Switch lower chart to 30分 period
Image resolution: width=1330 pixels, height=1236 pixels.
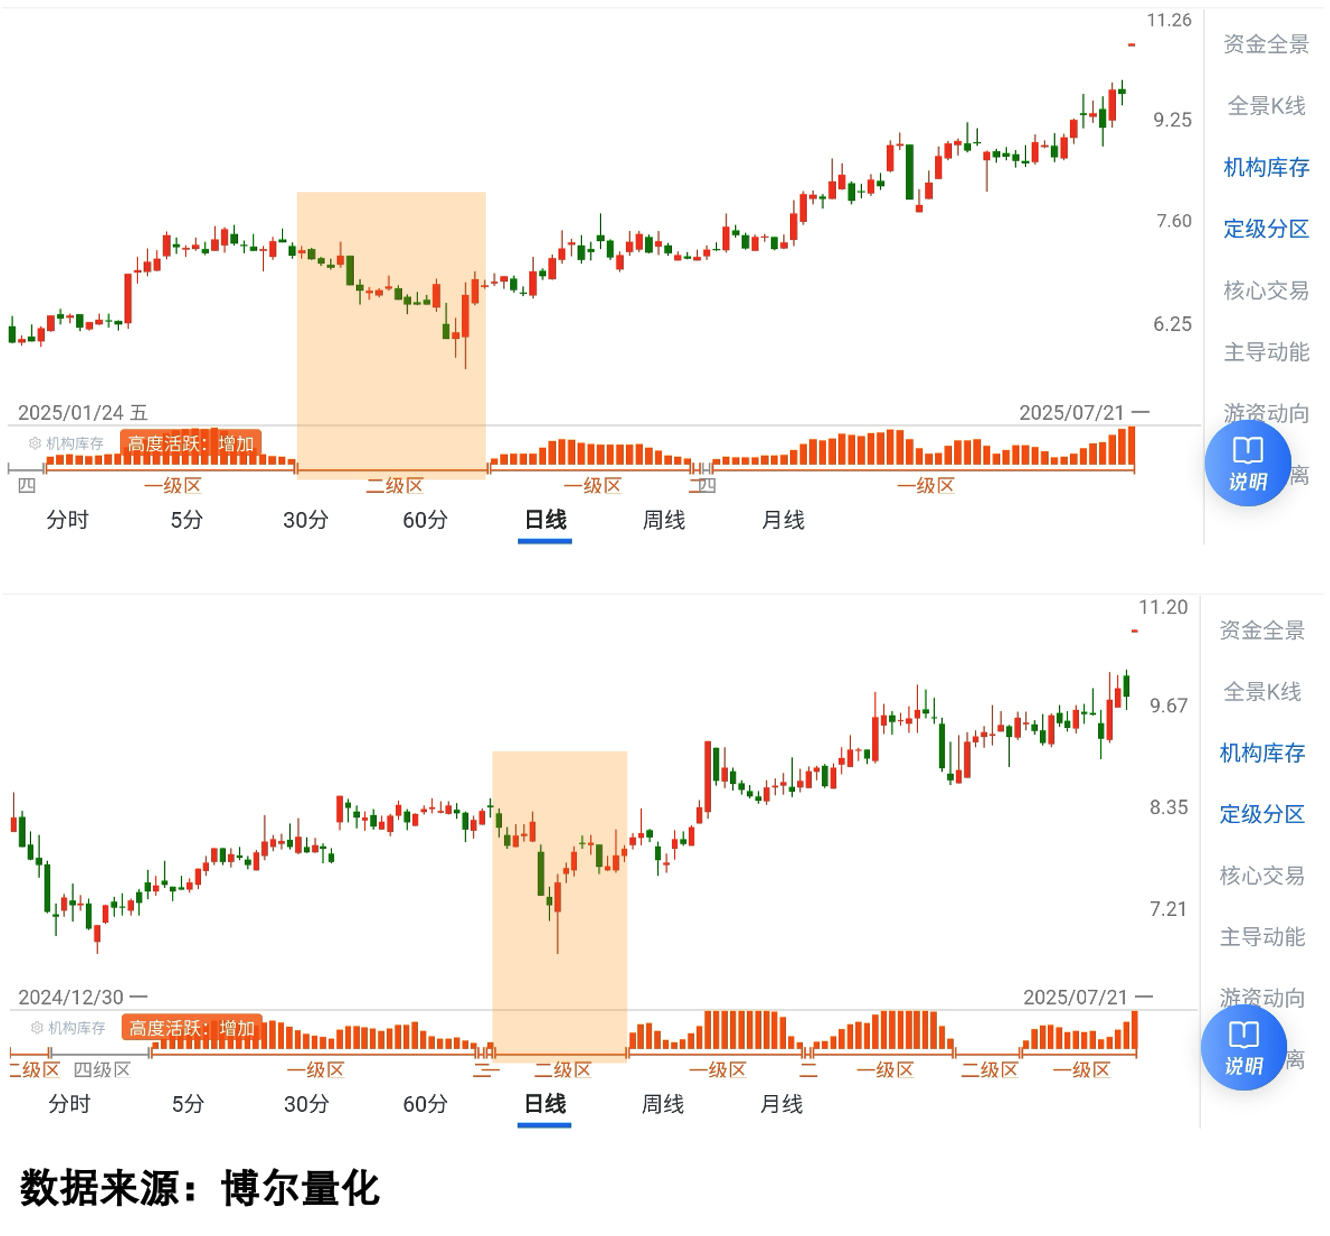306,1104
